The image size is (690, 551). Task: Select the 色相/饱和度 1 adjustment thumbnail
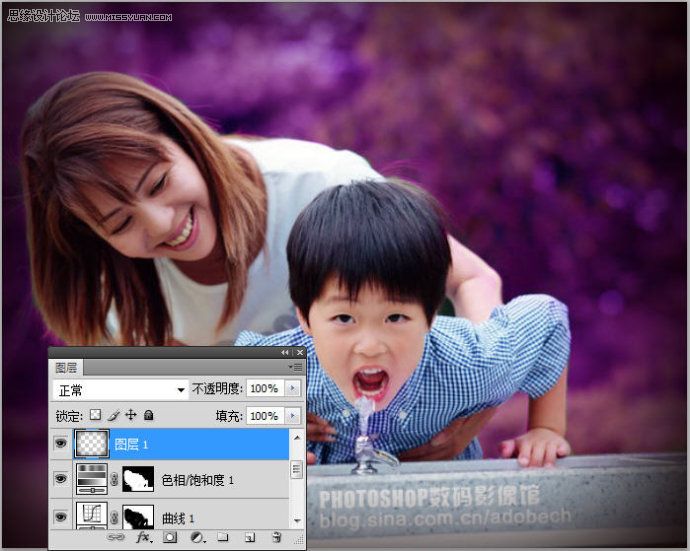point(92,479)
